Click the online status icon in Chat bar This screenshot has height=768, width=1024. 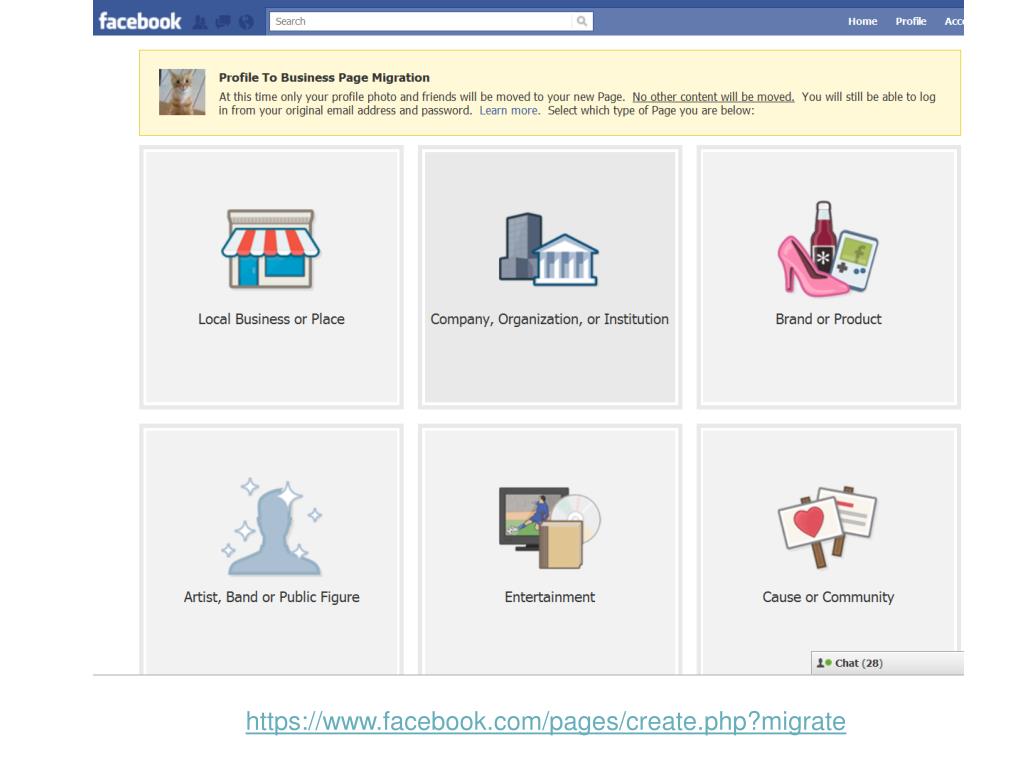[824, 663]
